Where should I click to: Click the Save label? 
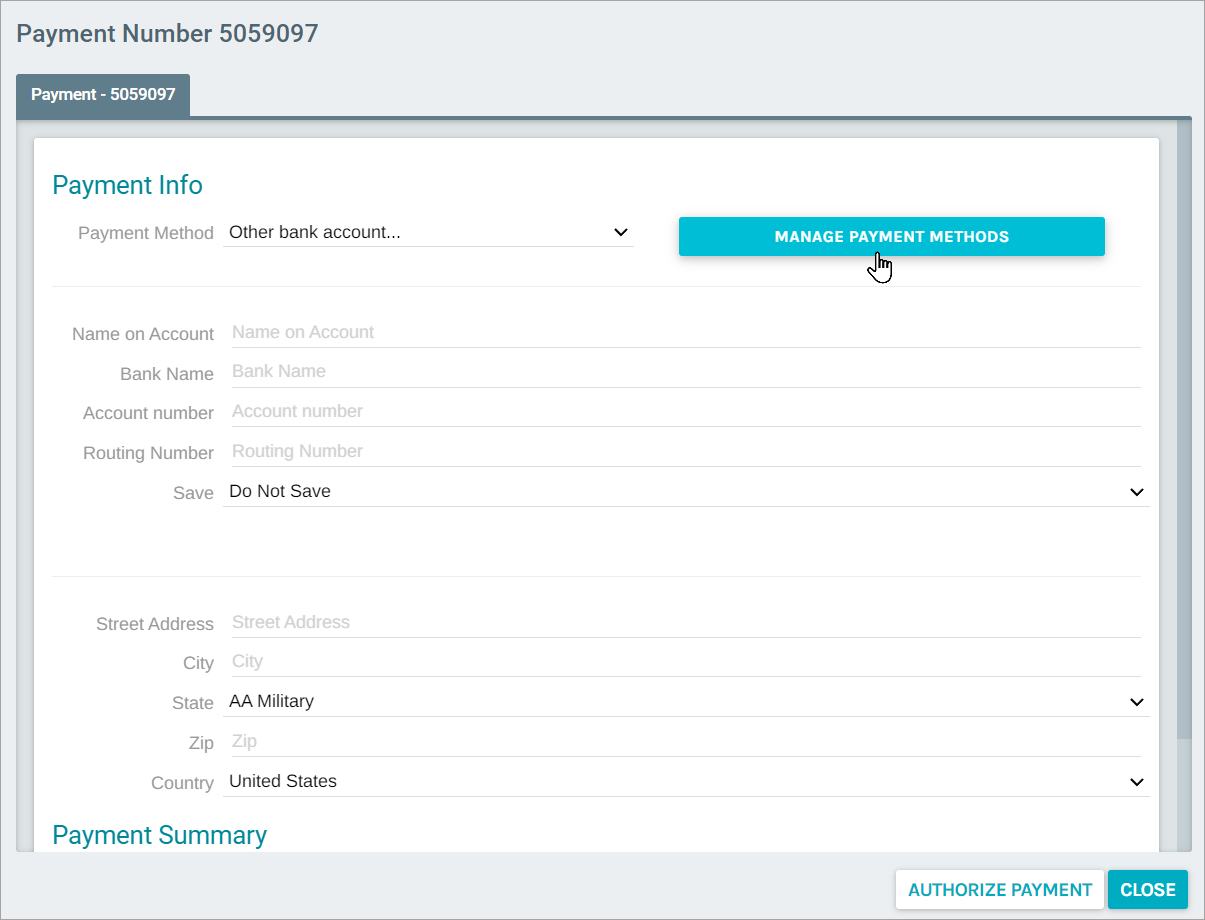pyautogui.click(x=193, y=493)
